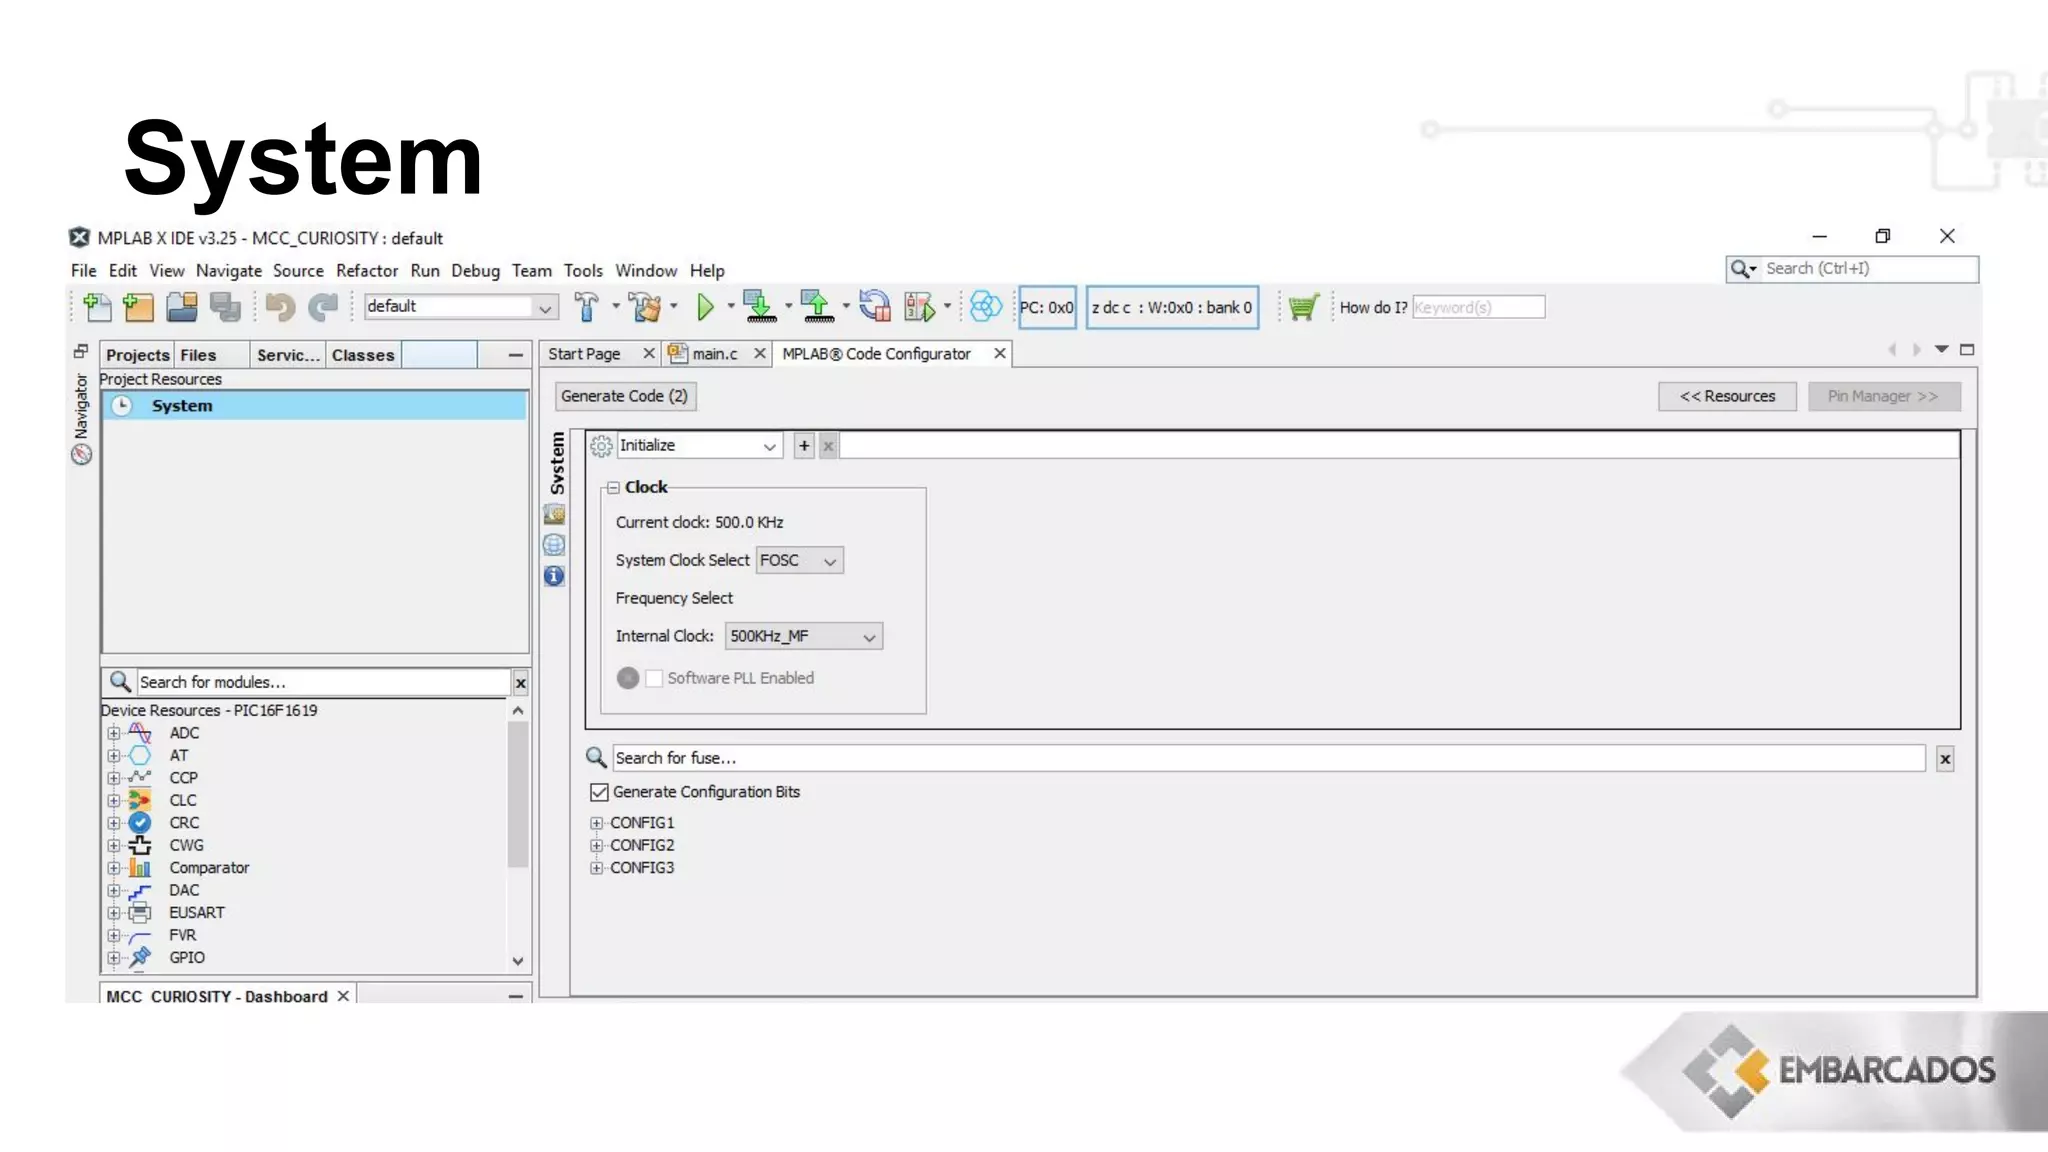
Task: Click the blue info icon beside System
Action: pos(554,576)
